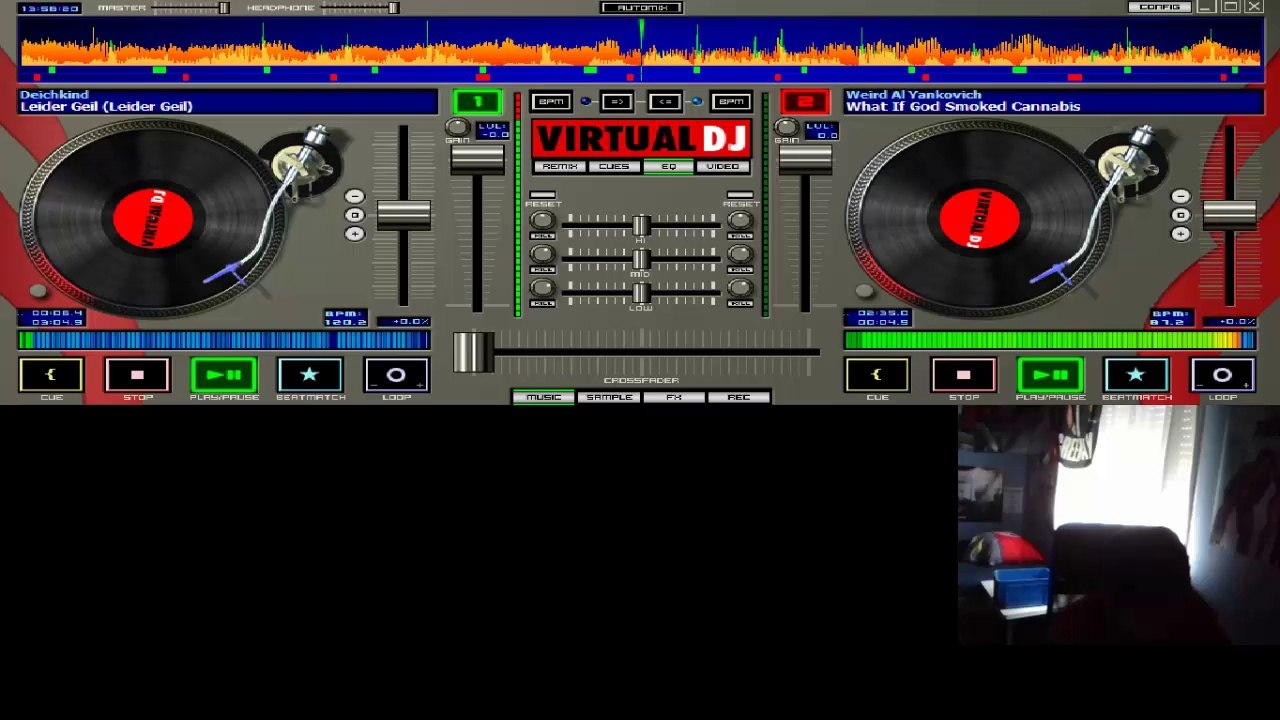Reset pitch with deck 1 zero button
1280x720 pixels.
coord(354,215)
